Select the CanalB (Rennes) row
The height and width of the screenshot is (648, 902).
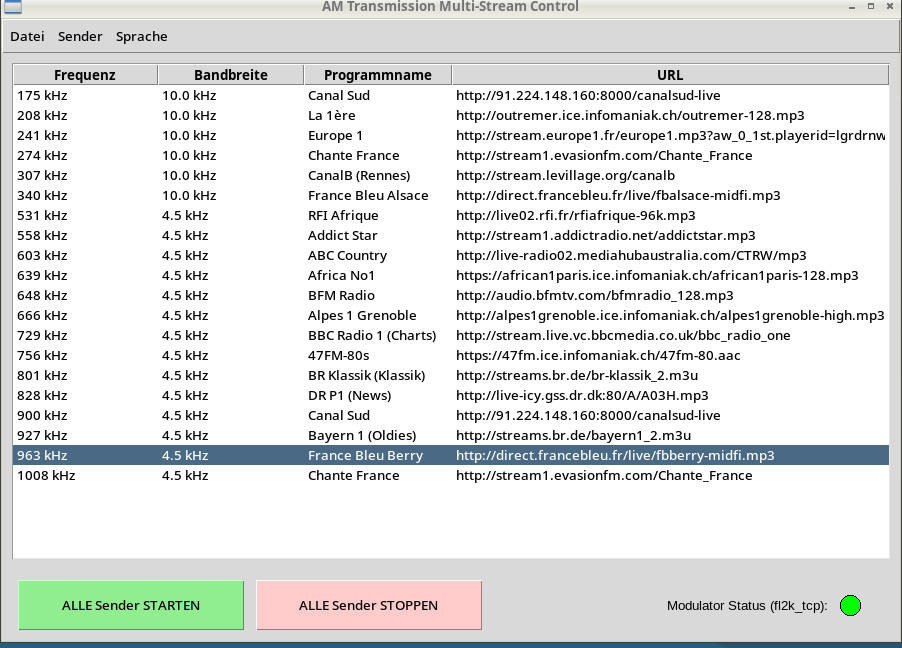click(451, 176)
